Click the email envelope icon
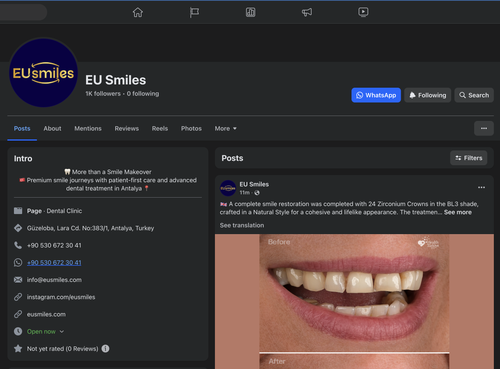The height and width of the screenshot is (369, 500). pyautogui.click(x=18, y=280)
